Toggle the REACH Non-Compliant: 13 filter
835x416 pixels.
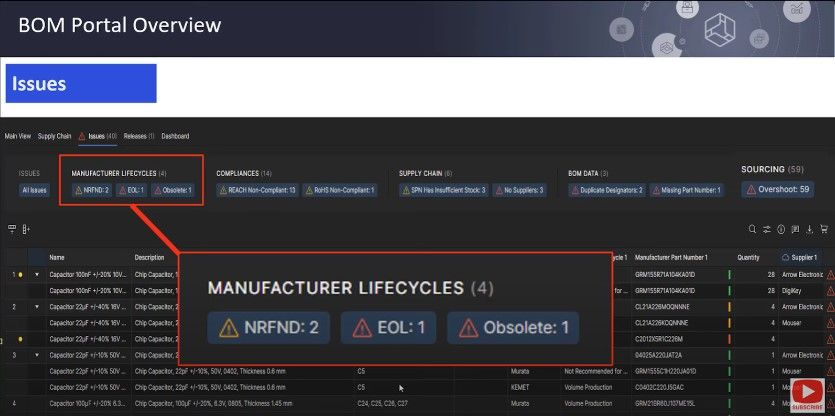click(256, 190)
